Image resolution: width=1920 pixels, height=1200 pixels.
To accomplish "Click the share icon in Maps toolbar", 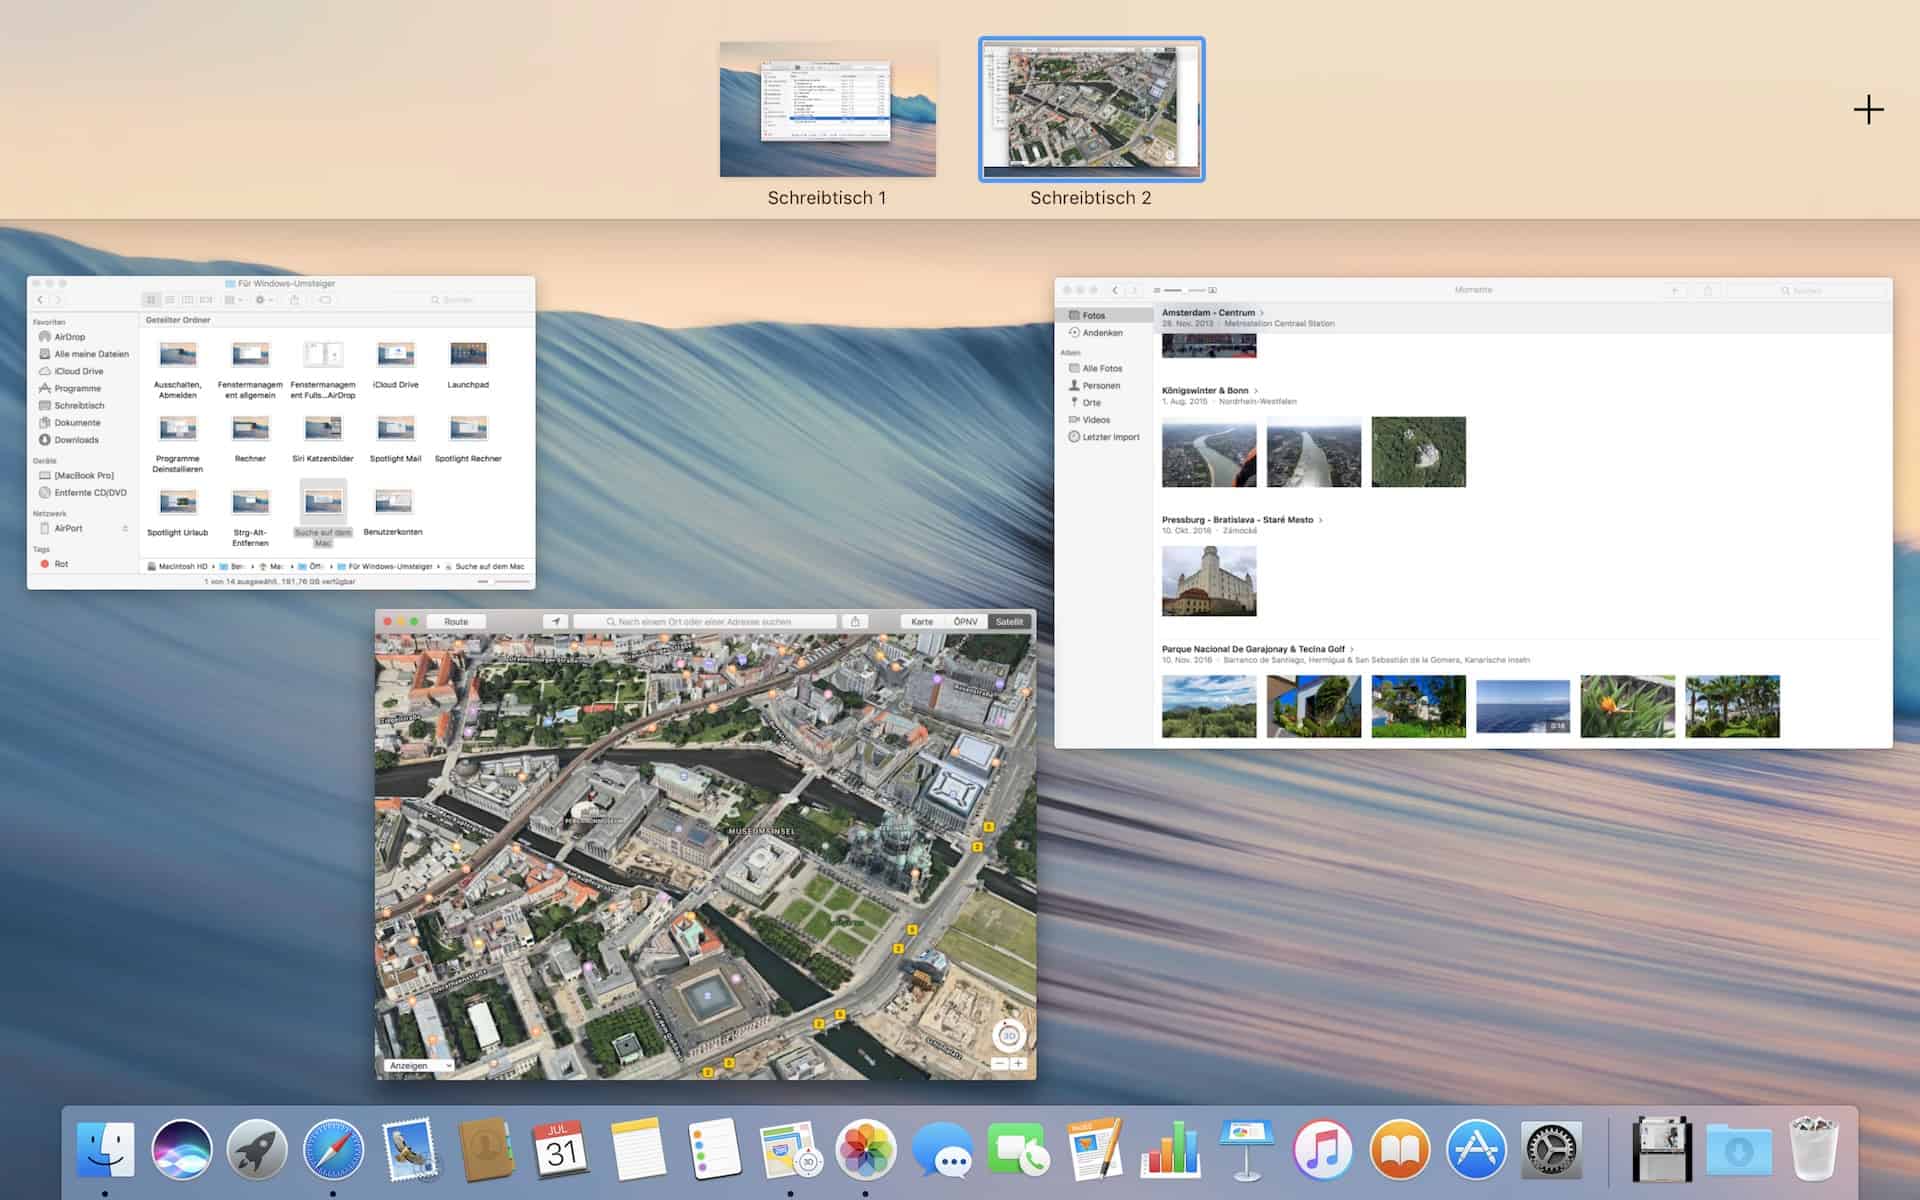I will click(855, 621).
